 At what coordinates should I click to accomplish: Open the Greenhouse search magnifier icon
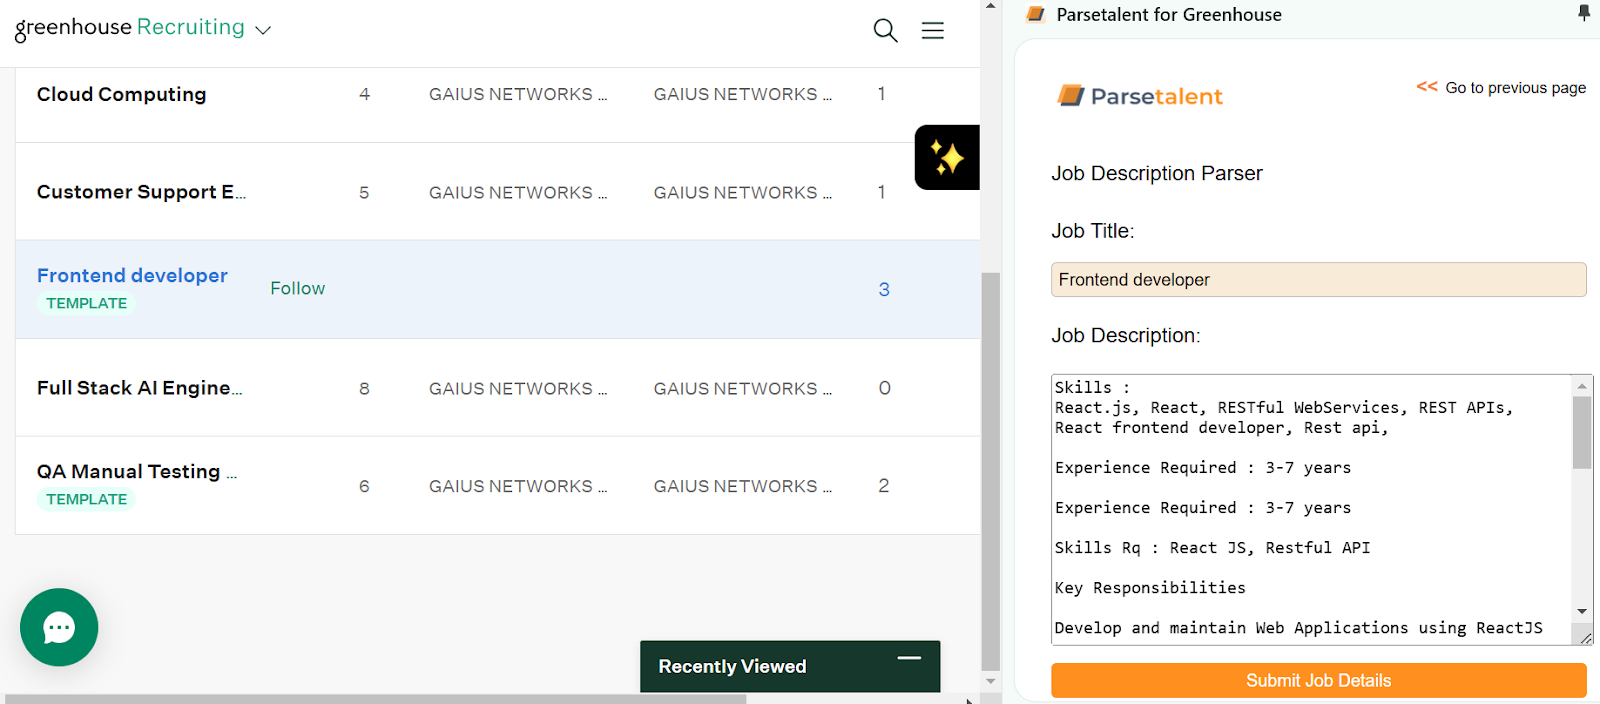coord(885,30)
